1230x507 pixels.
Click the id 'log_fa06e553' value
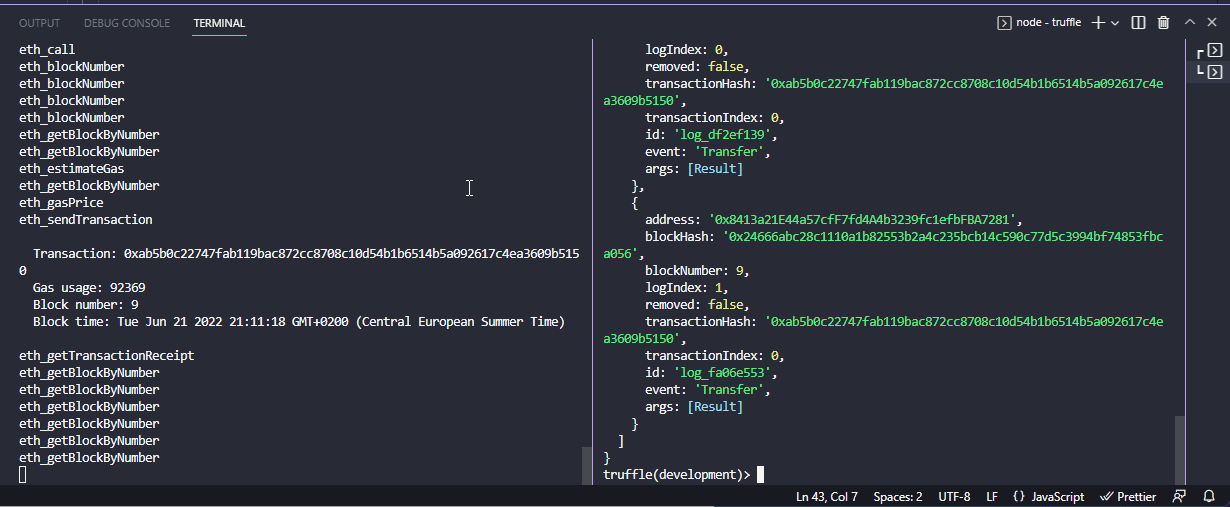tap(721, 372)
